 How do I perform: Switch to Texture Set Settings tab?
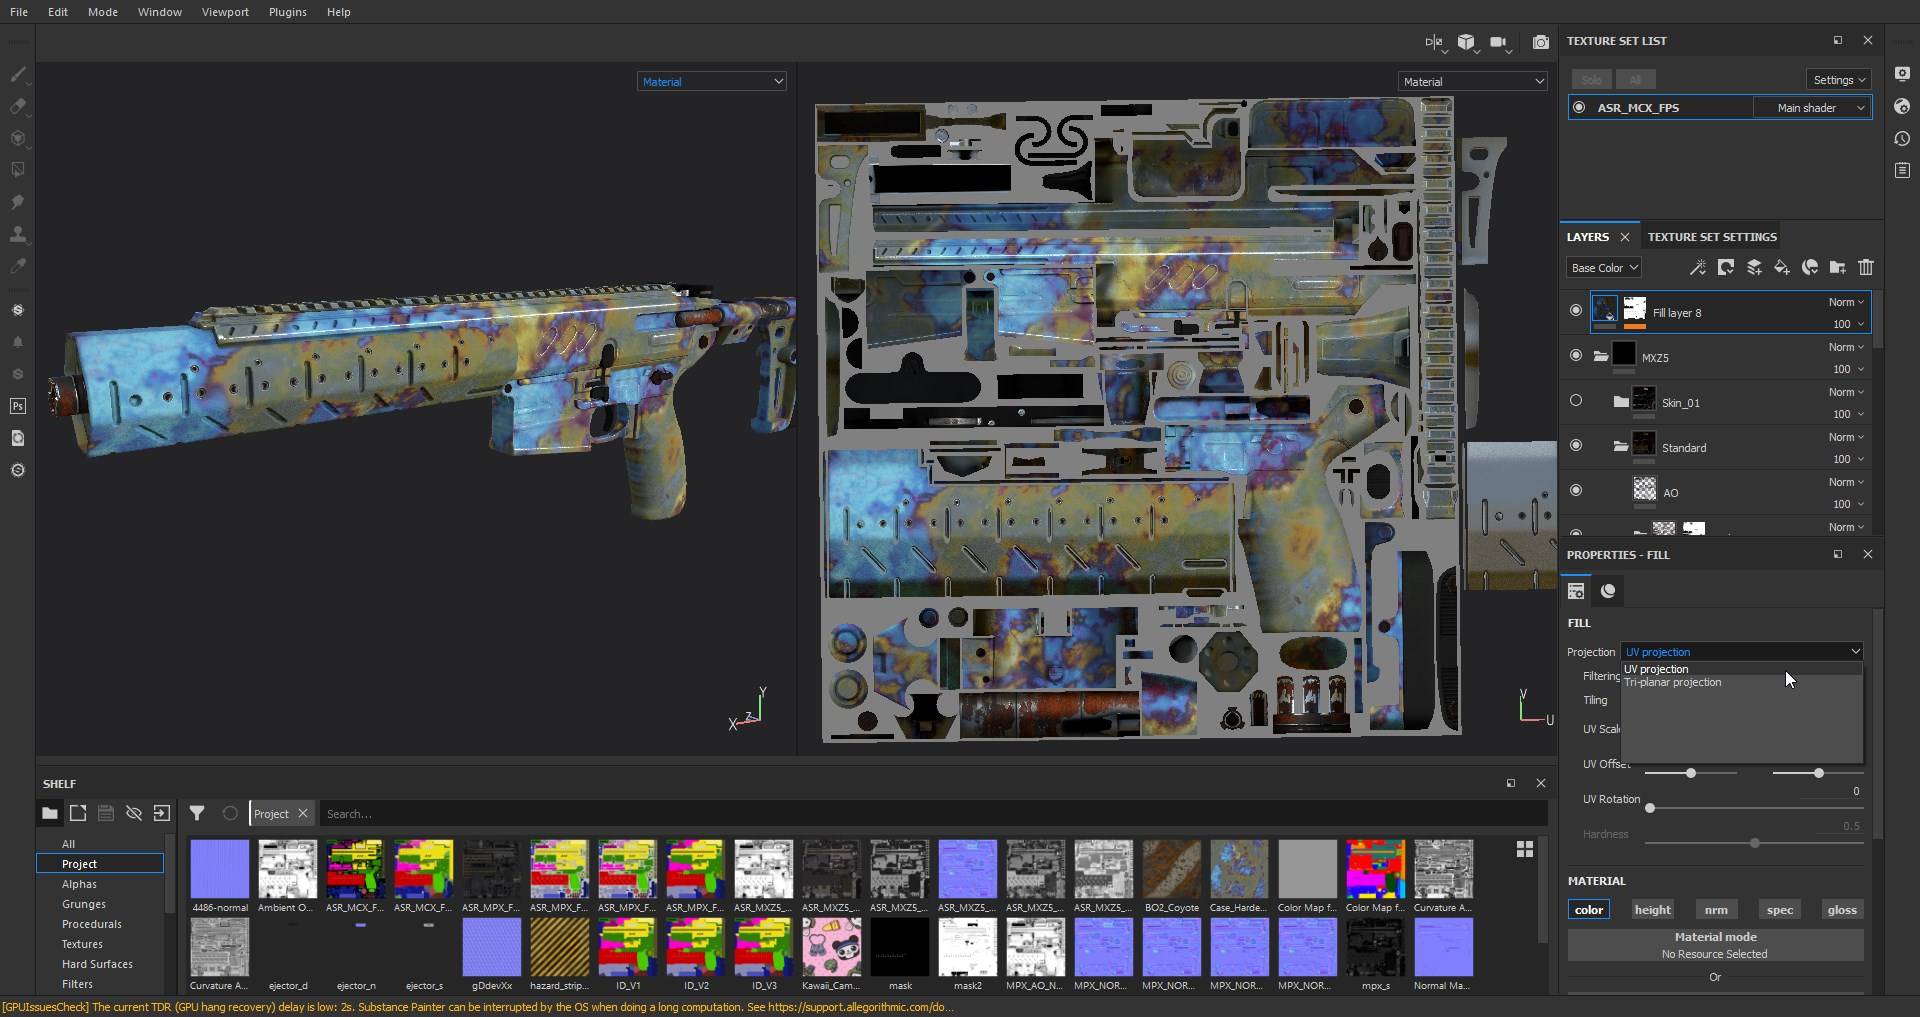(1712, 237)
